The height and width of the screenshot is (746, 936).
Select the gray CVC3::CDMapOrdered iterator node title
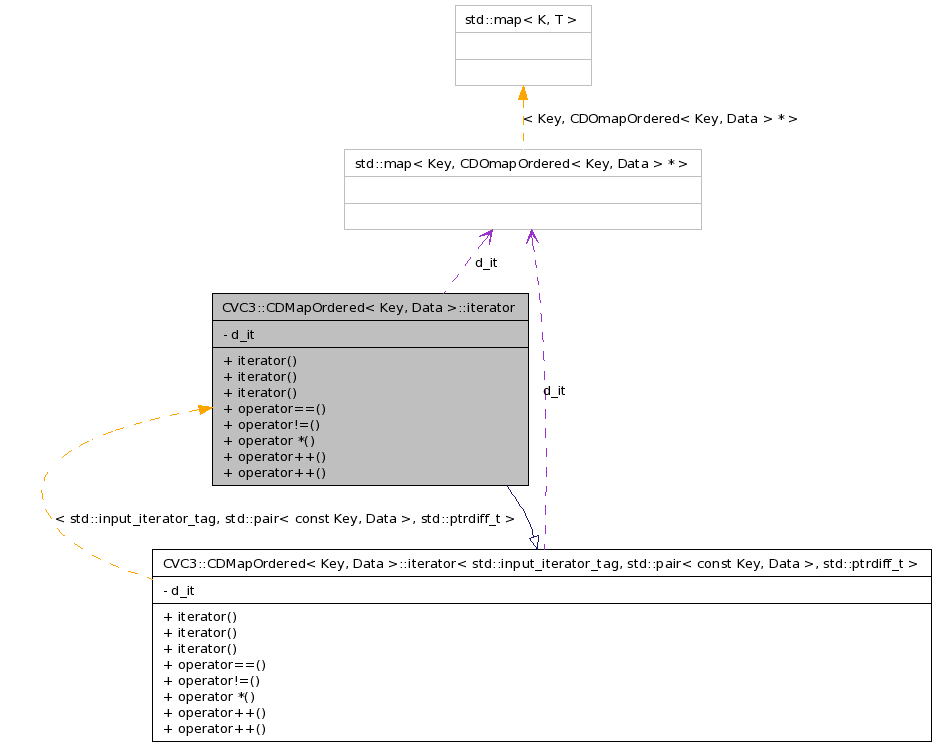coord(370,308)
